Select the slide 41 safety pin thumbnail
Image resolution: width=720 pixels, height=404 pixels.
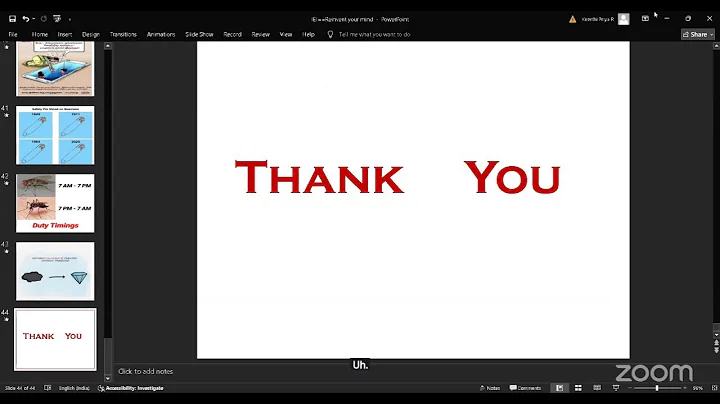coord(55,135)
